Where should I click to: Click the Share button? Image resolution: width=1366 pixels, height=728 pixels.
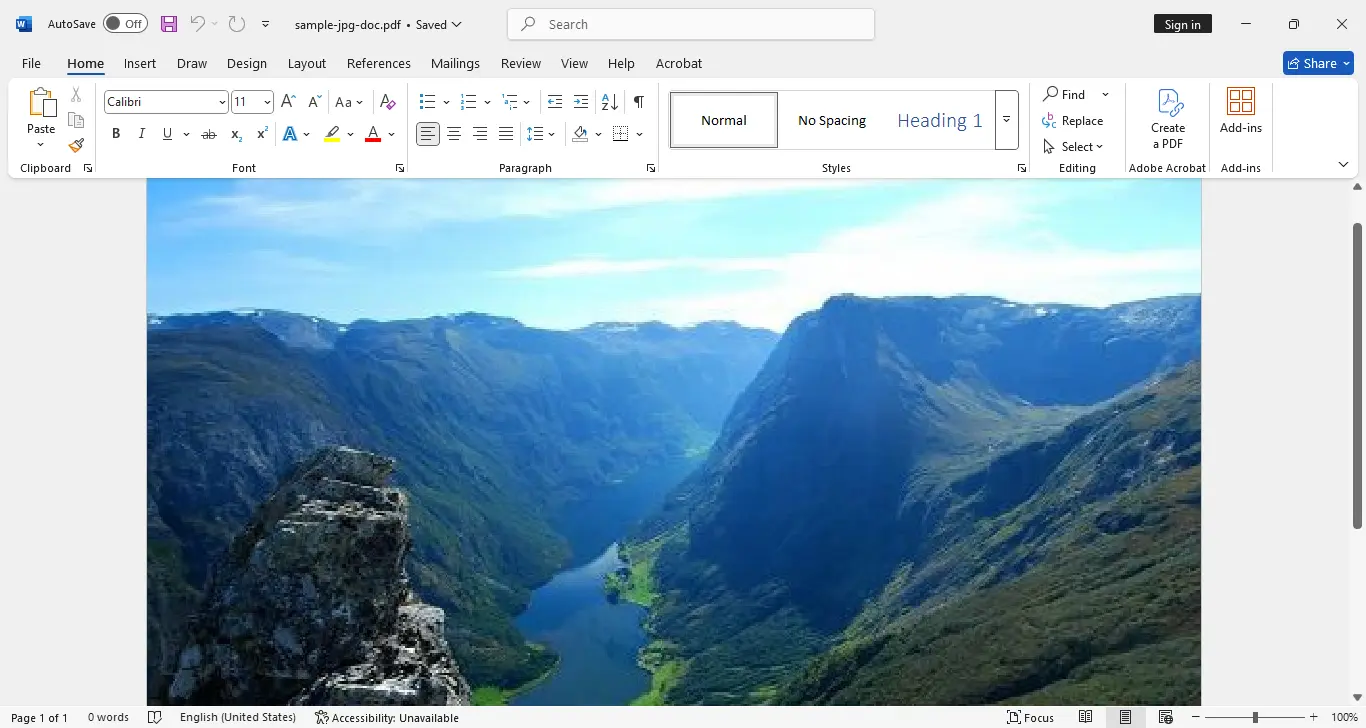point(1318,63)
